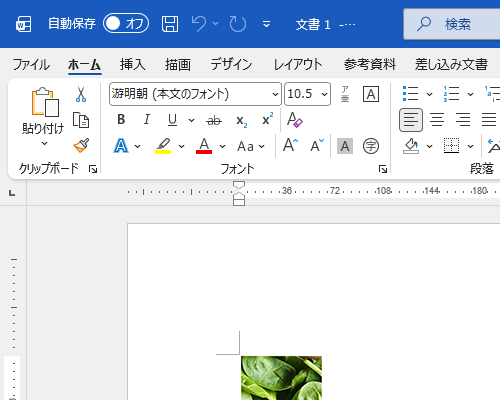Apply numbered list
This screenshot has height=400, width=500.
[451, 94]
